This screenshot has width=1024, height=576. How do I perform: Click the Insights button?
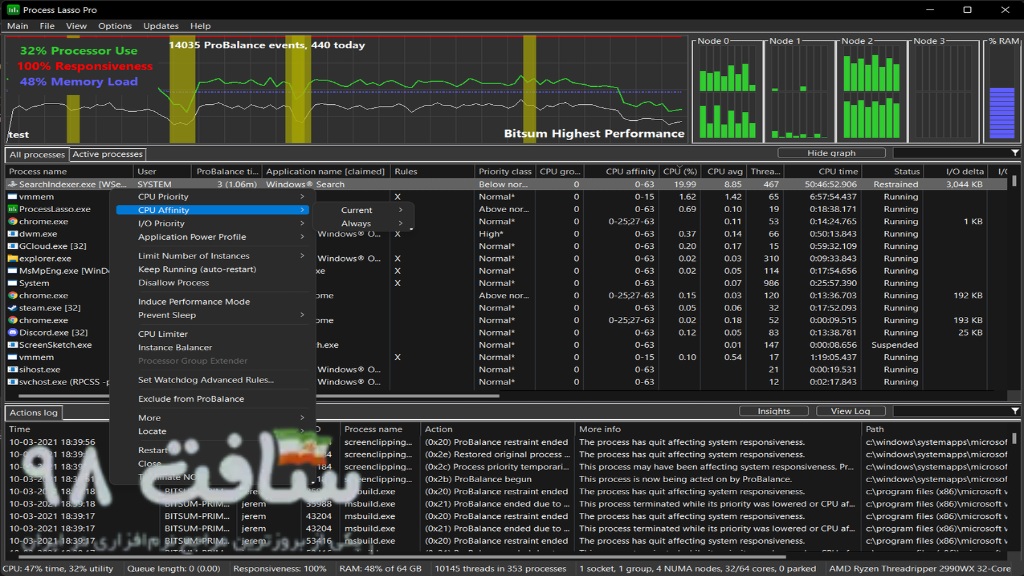[x=774, y=411]
